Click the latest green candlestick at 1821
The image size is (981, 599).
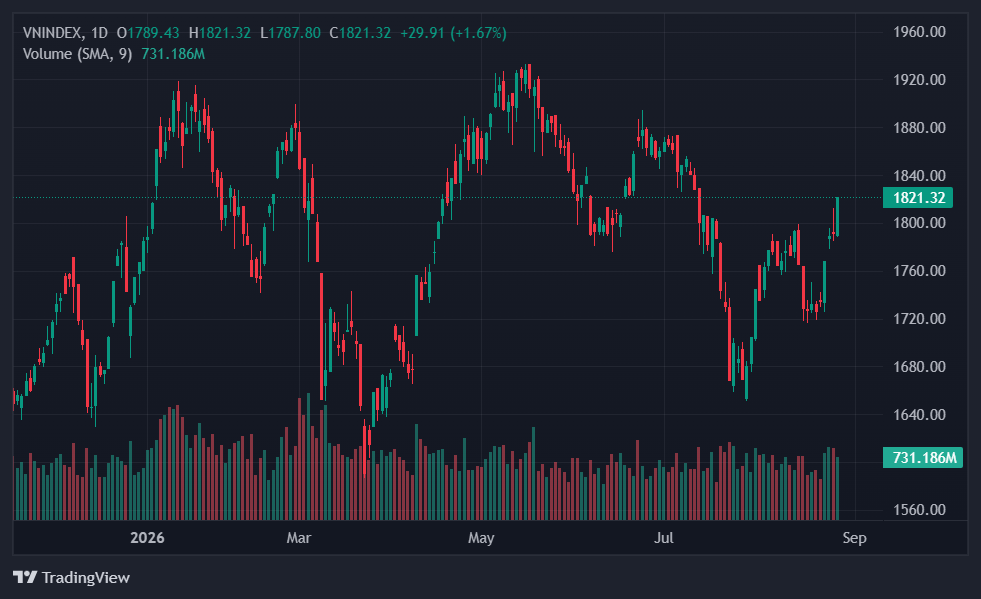(837, 217)
